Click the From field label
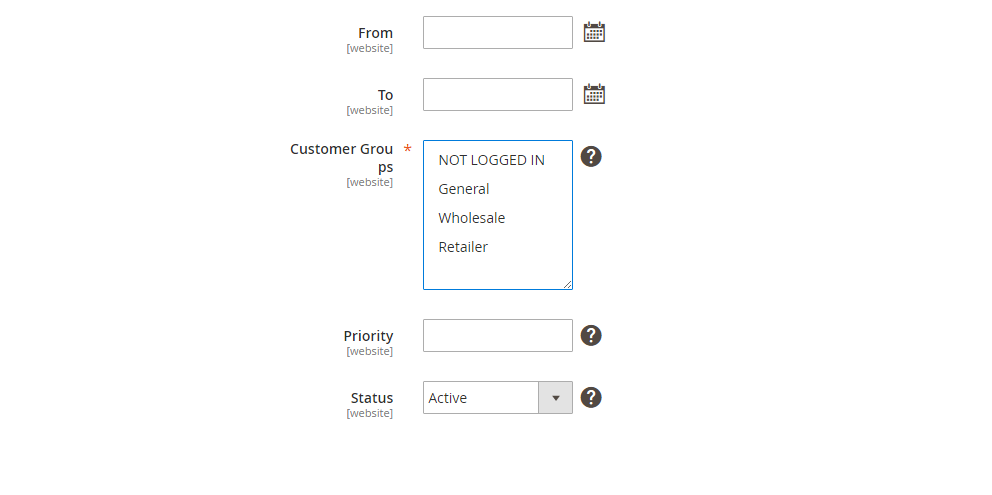 tap(376, 33)
